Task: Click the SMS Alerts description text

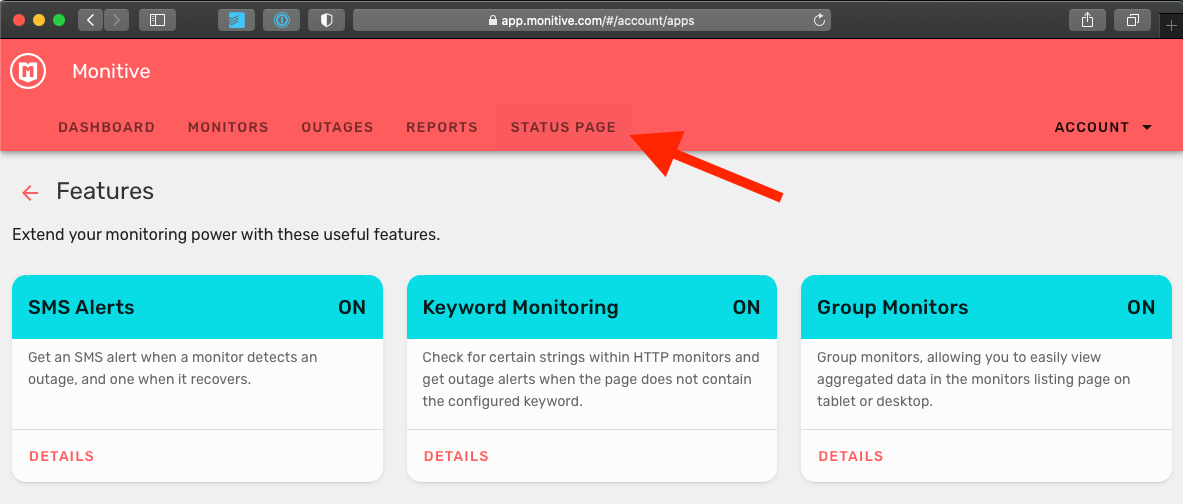Action: pos(173,368)
